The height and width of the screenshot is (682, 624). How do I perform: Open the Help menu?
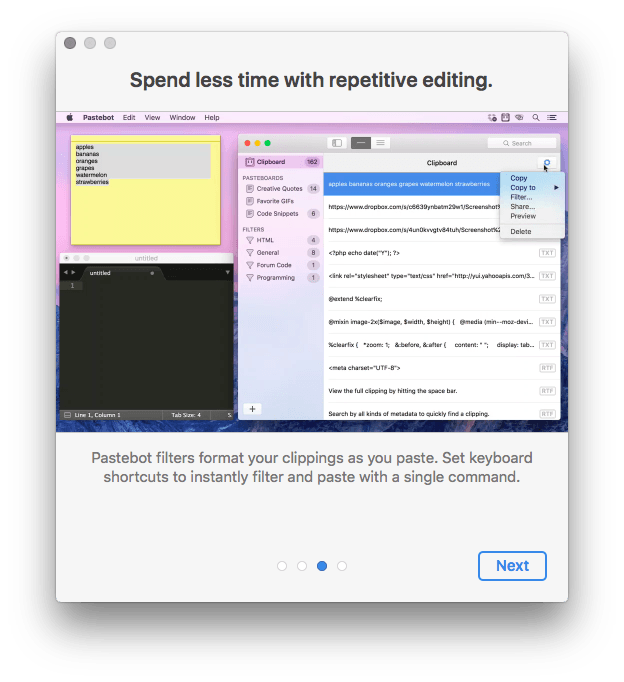[212, 117]
